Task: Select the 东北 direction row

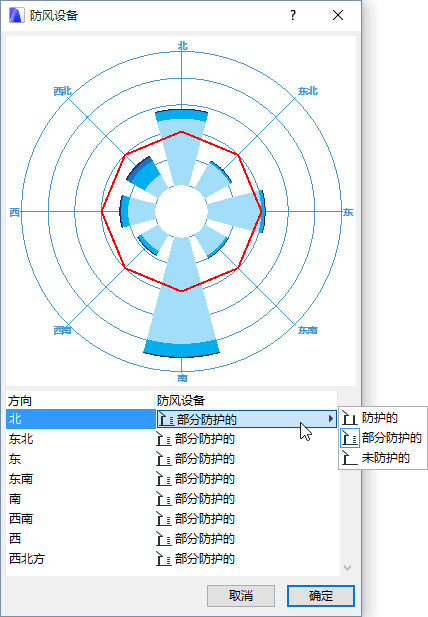Action: click(81, 439)
